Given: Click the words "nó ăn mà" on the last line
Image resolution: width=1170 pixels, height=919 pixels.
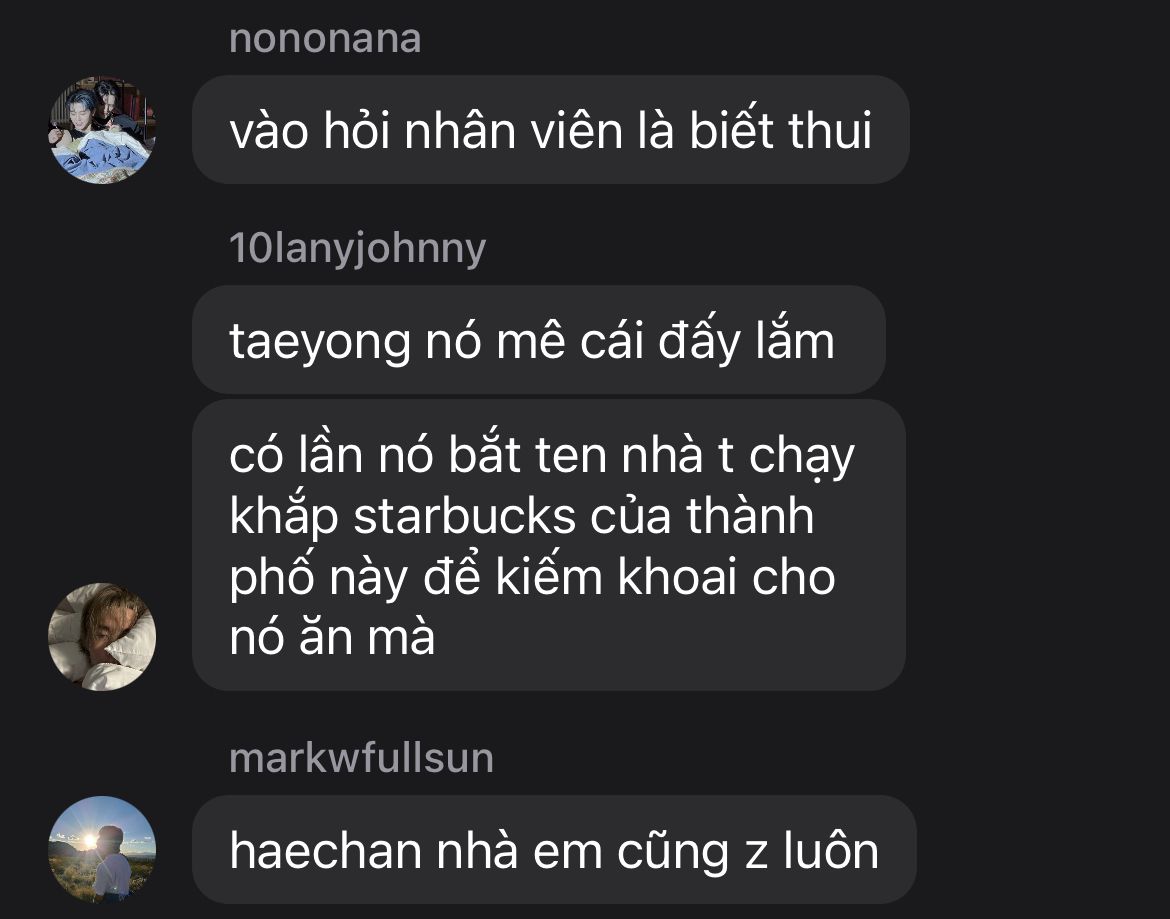Looking at the screenshot, I should coord(332,638).
